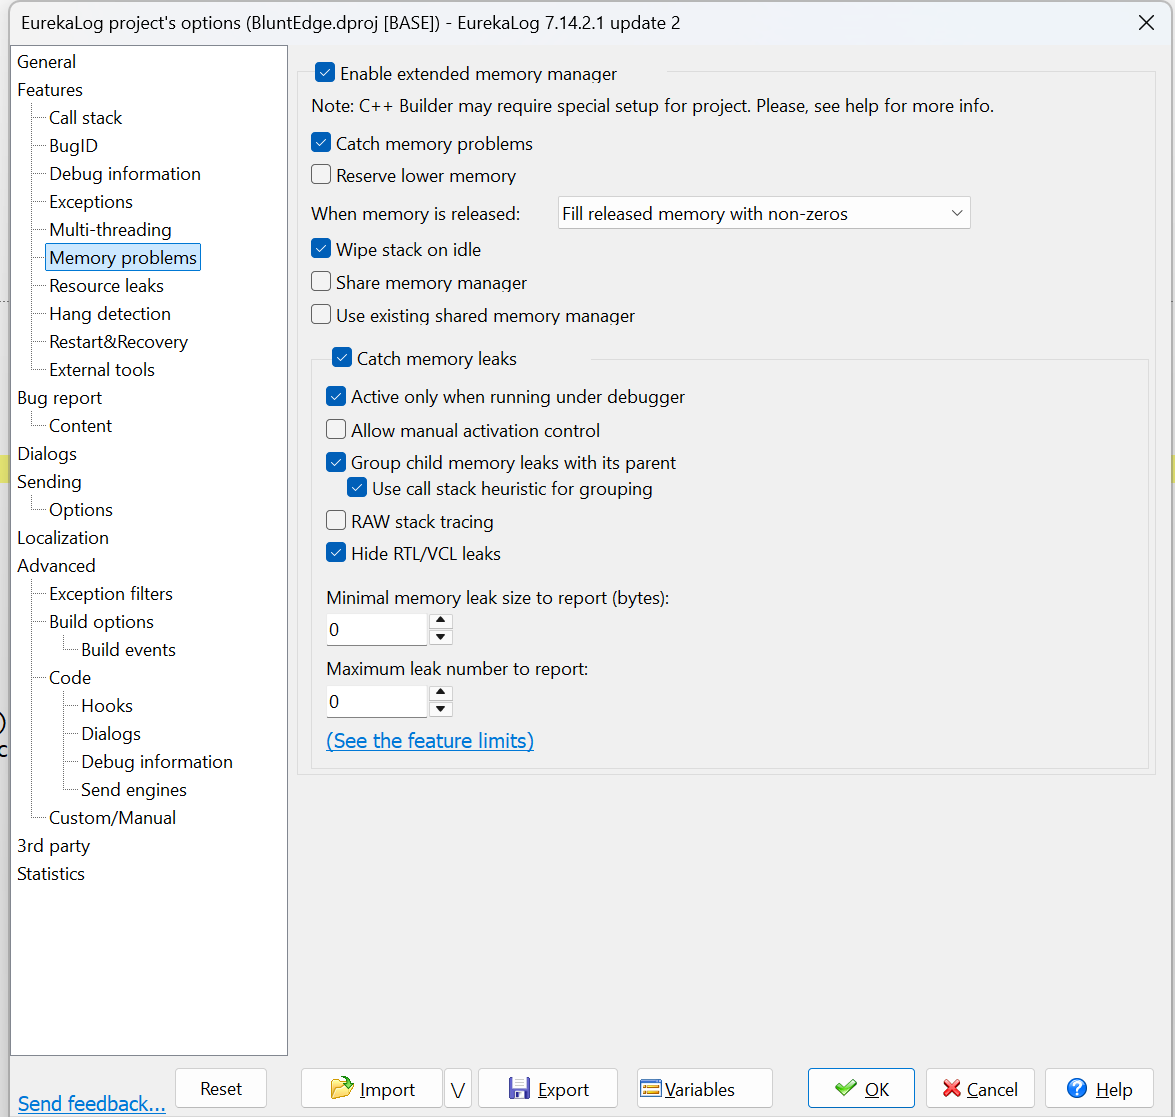Click the Maximum leak number input field
Screen dimensions: 1175x1117
(376, 701)
